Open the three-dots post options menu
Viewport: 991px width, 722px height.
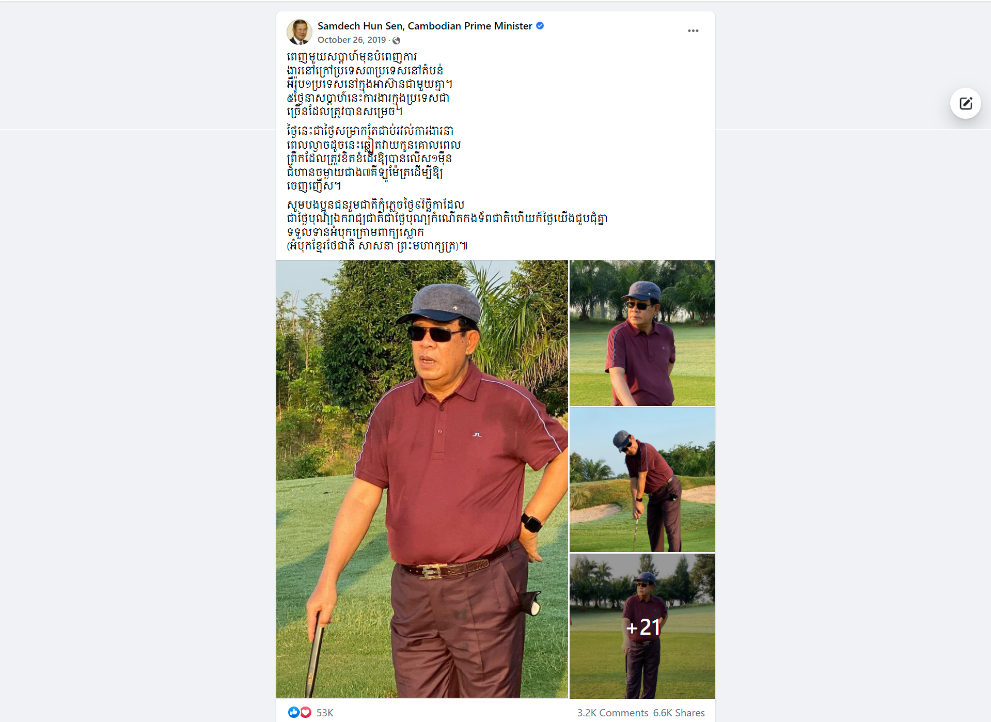(693, 30)
